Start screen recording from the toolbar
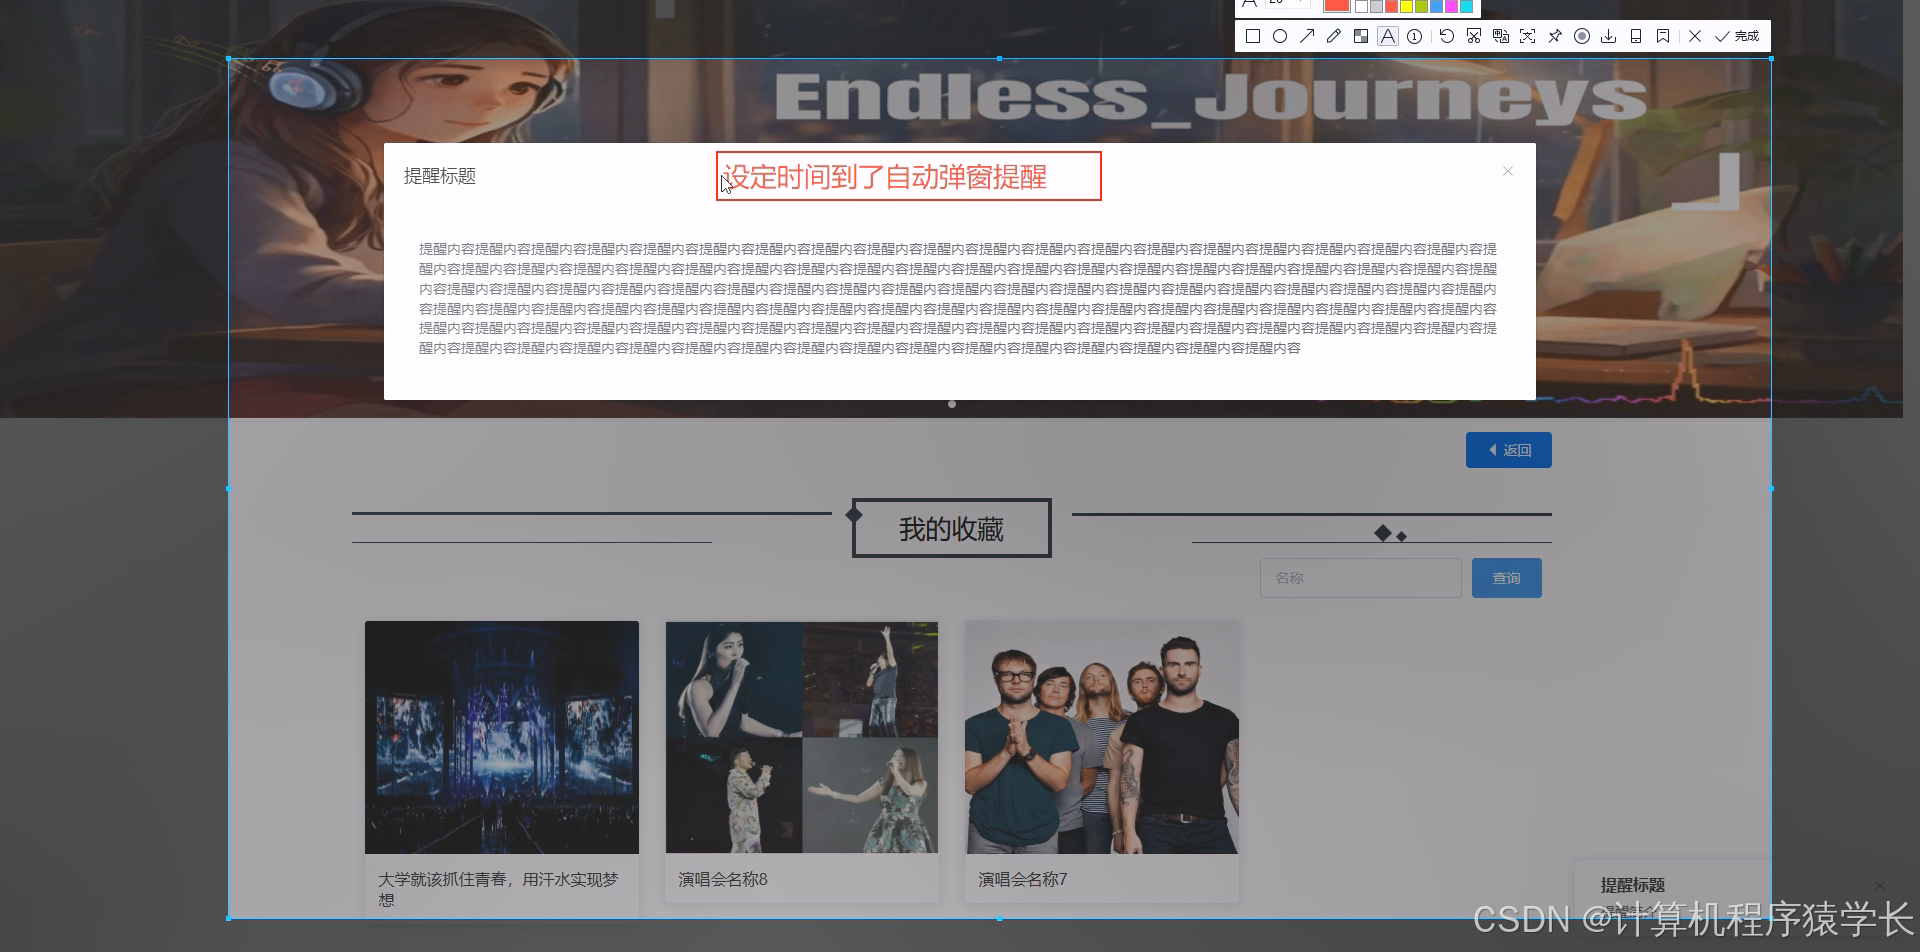 pyautogui.click(x=1582, y=36)
